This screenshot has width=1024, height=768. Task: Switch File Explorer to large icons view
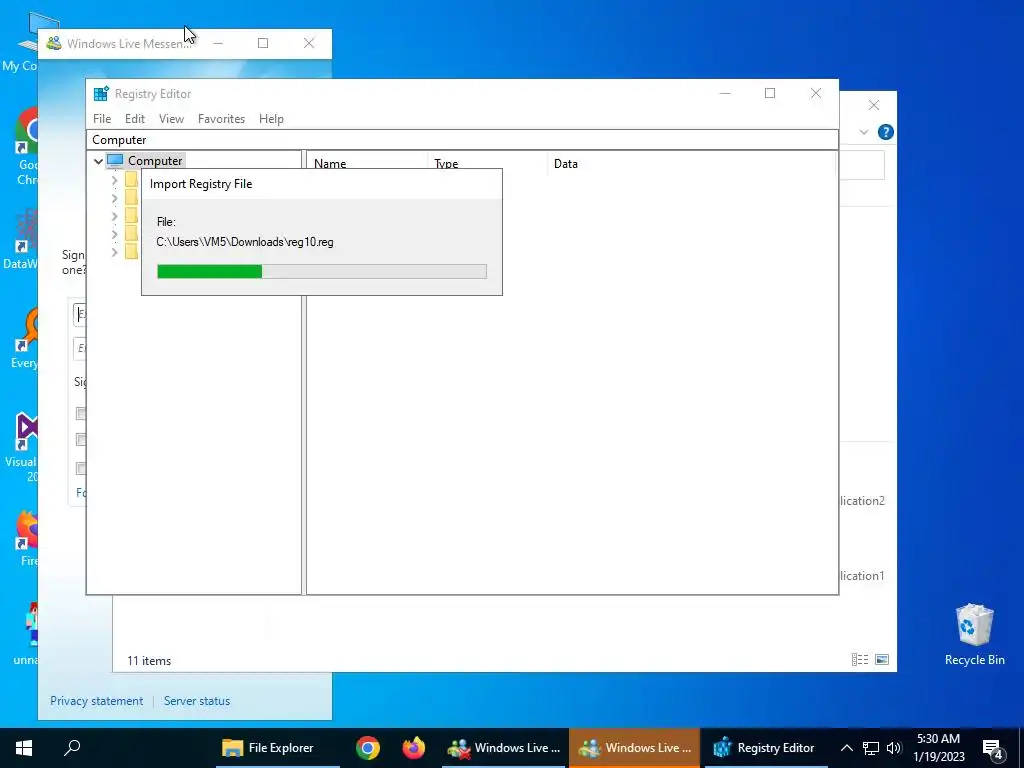click(882, 660)
